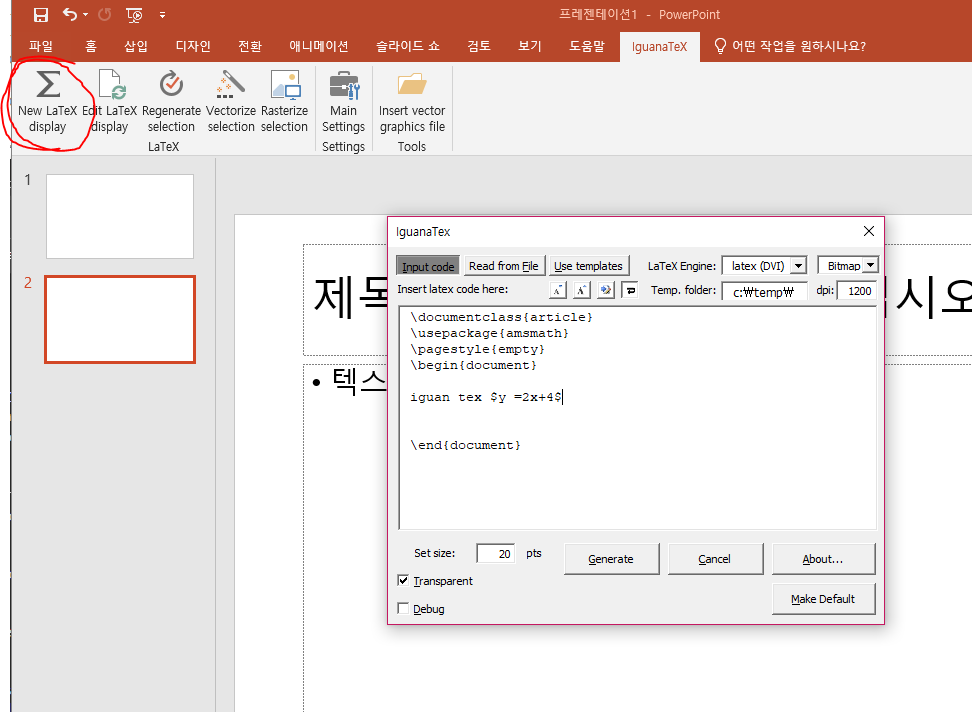The image size is (972, 712).
Task: Open the 파일 menu
Action: 41,45
